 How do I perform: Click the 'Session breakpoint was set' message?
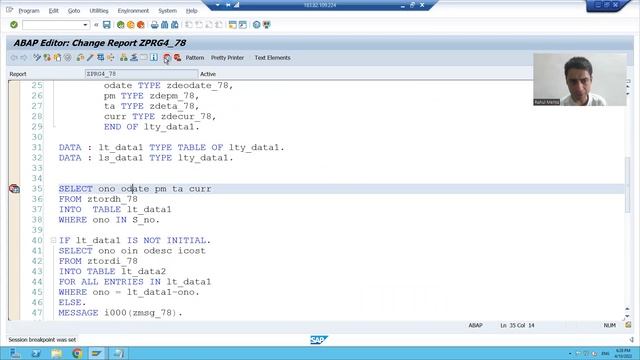[x=42, y=340]
